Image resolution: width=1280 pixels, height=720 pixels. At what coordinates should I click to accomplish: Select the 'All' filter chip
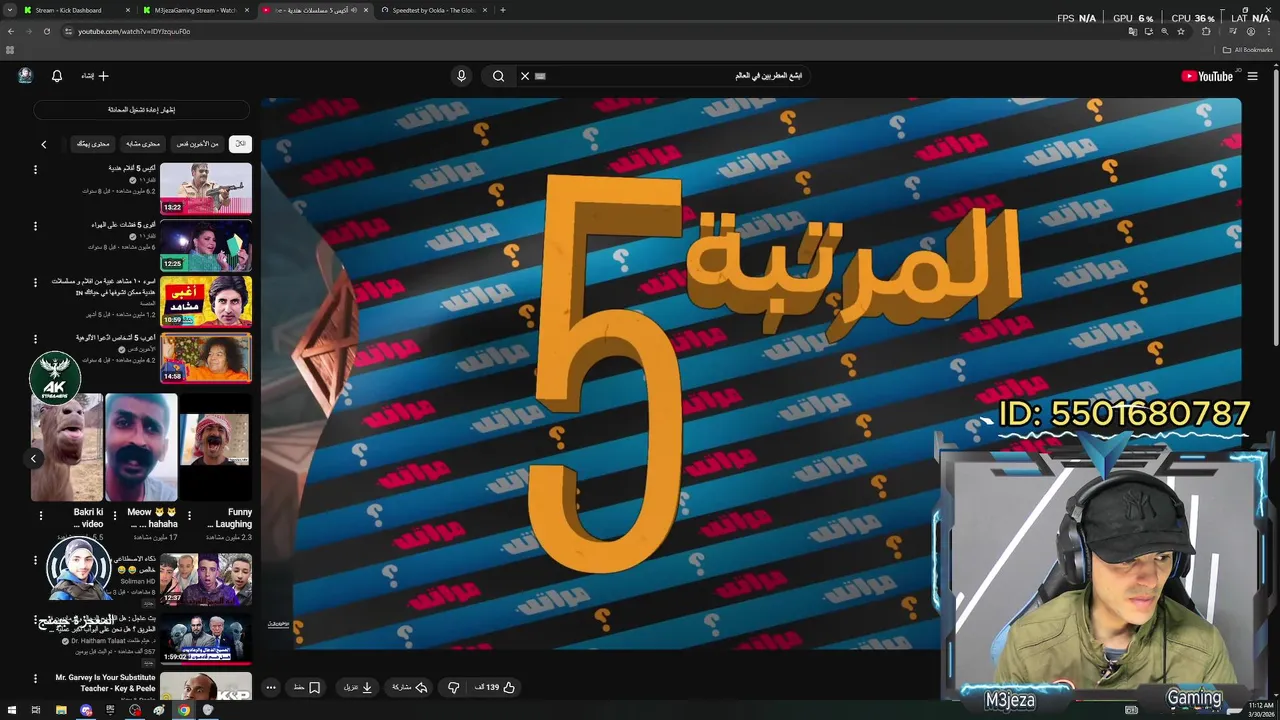point(240,144)
